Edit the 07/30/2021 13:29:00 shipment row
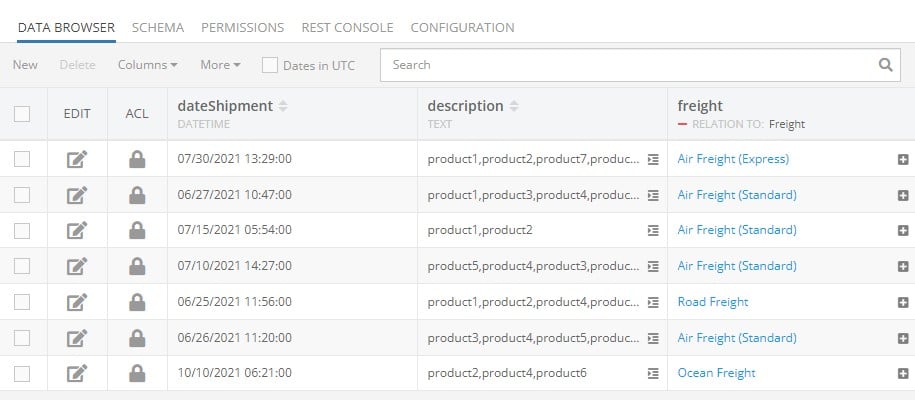Viewport: 915px width, 400px height. click(77, 159)
